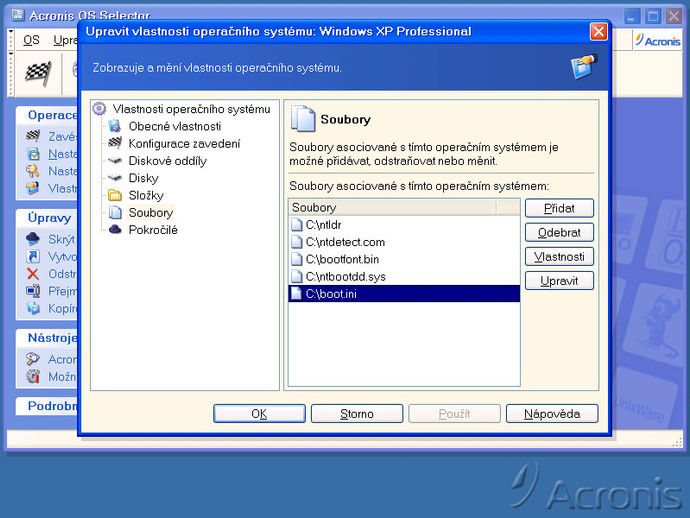Select file C:\bootfont.bin
The image size is (690, 518).
point(404,259)
